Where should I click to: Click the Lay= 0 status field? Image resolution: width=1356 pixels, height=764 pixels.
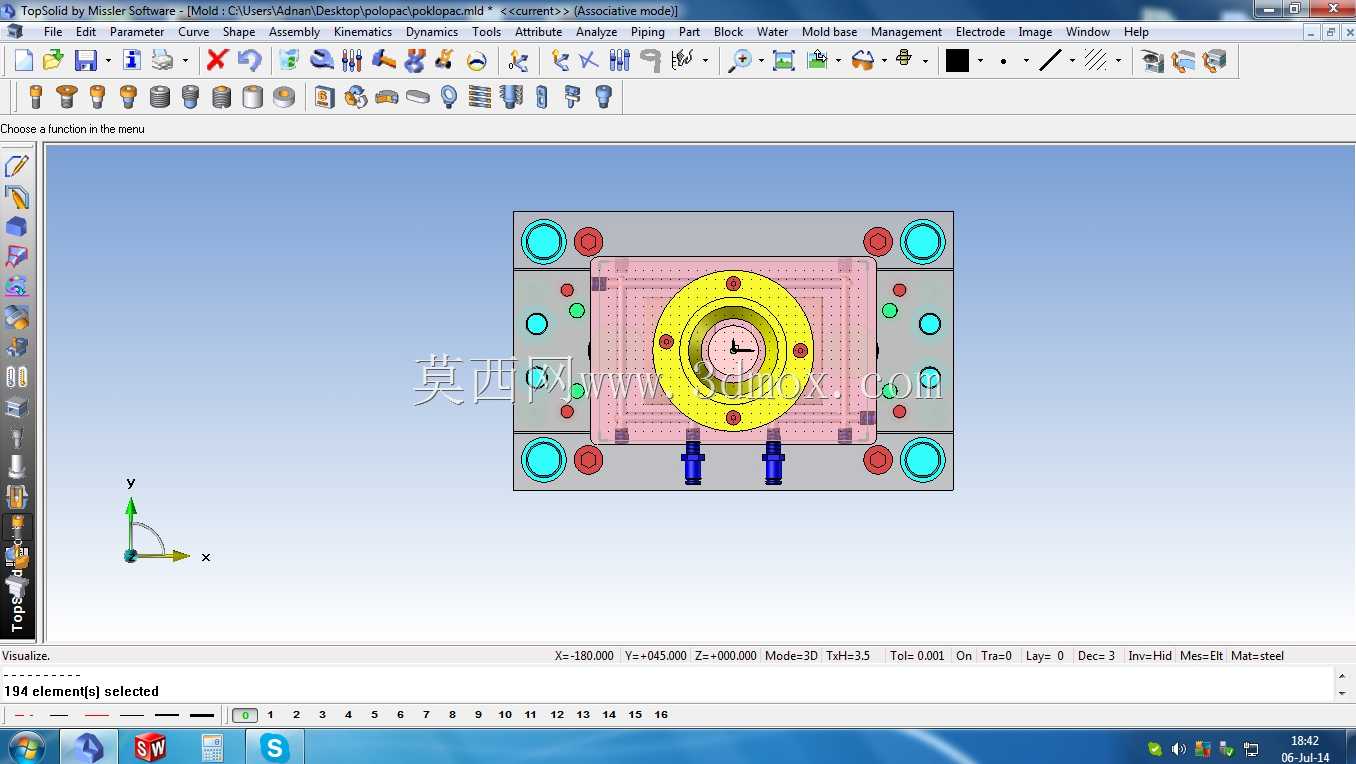tap(1045, 656)
